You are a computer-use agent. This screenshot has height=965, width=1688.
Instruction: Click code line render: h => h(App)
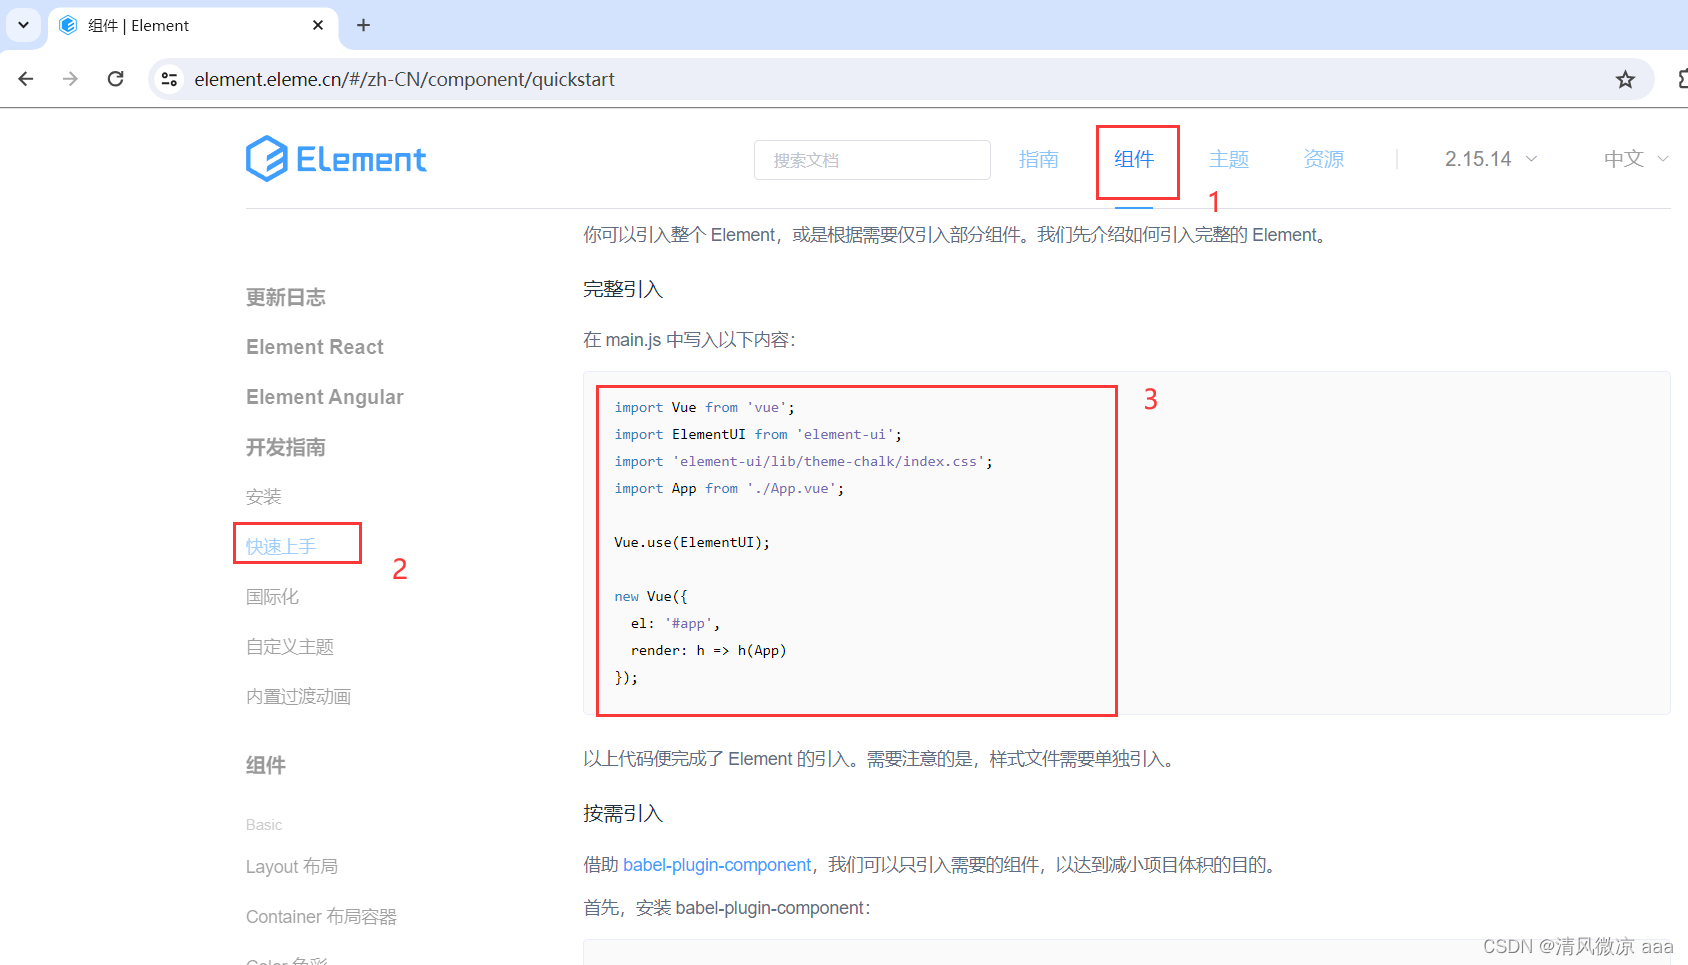click(709, 650)
